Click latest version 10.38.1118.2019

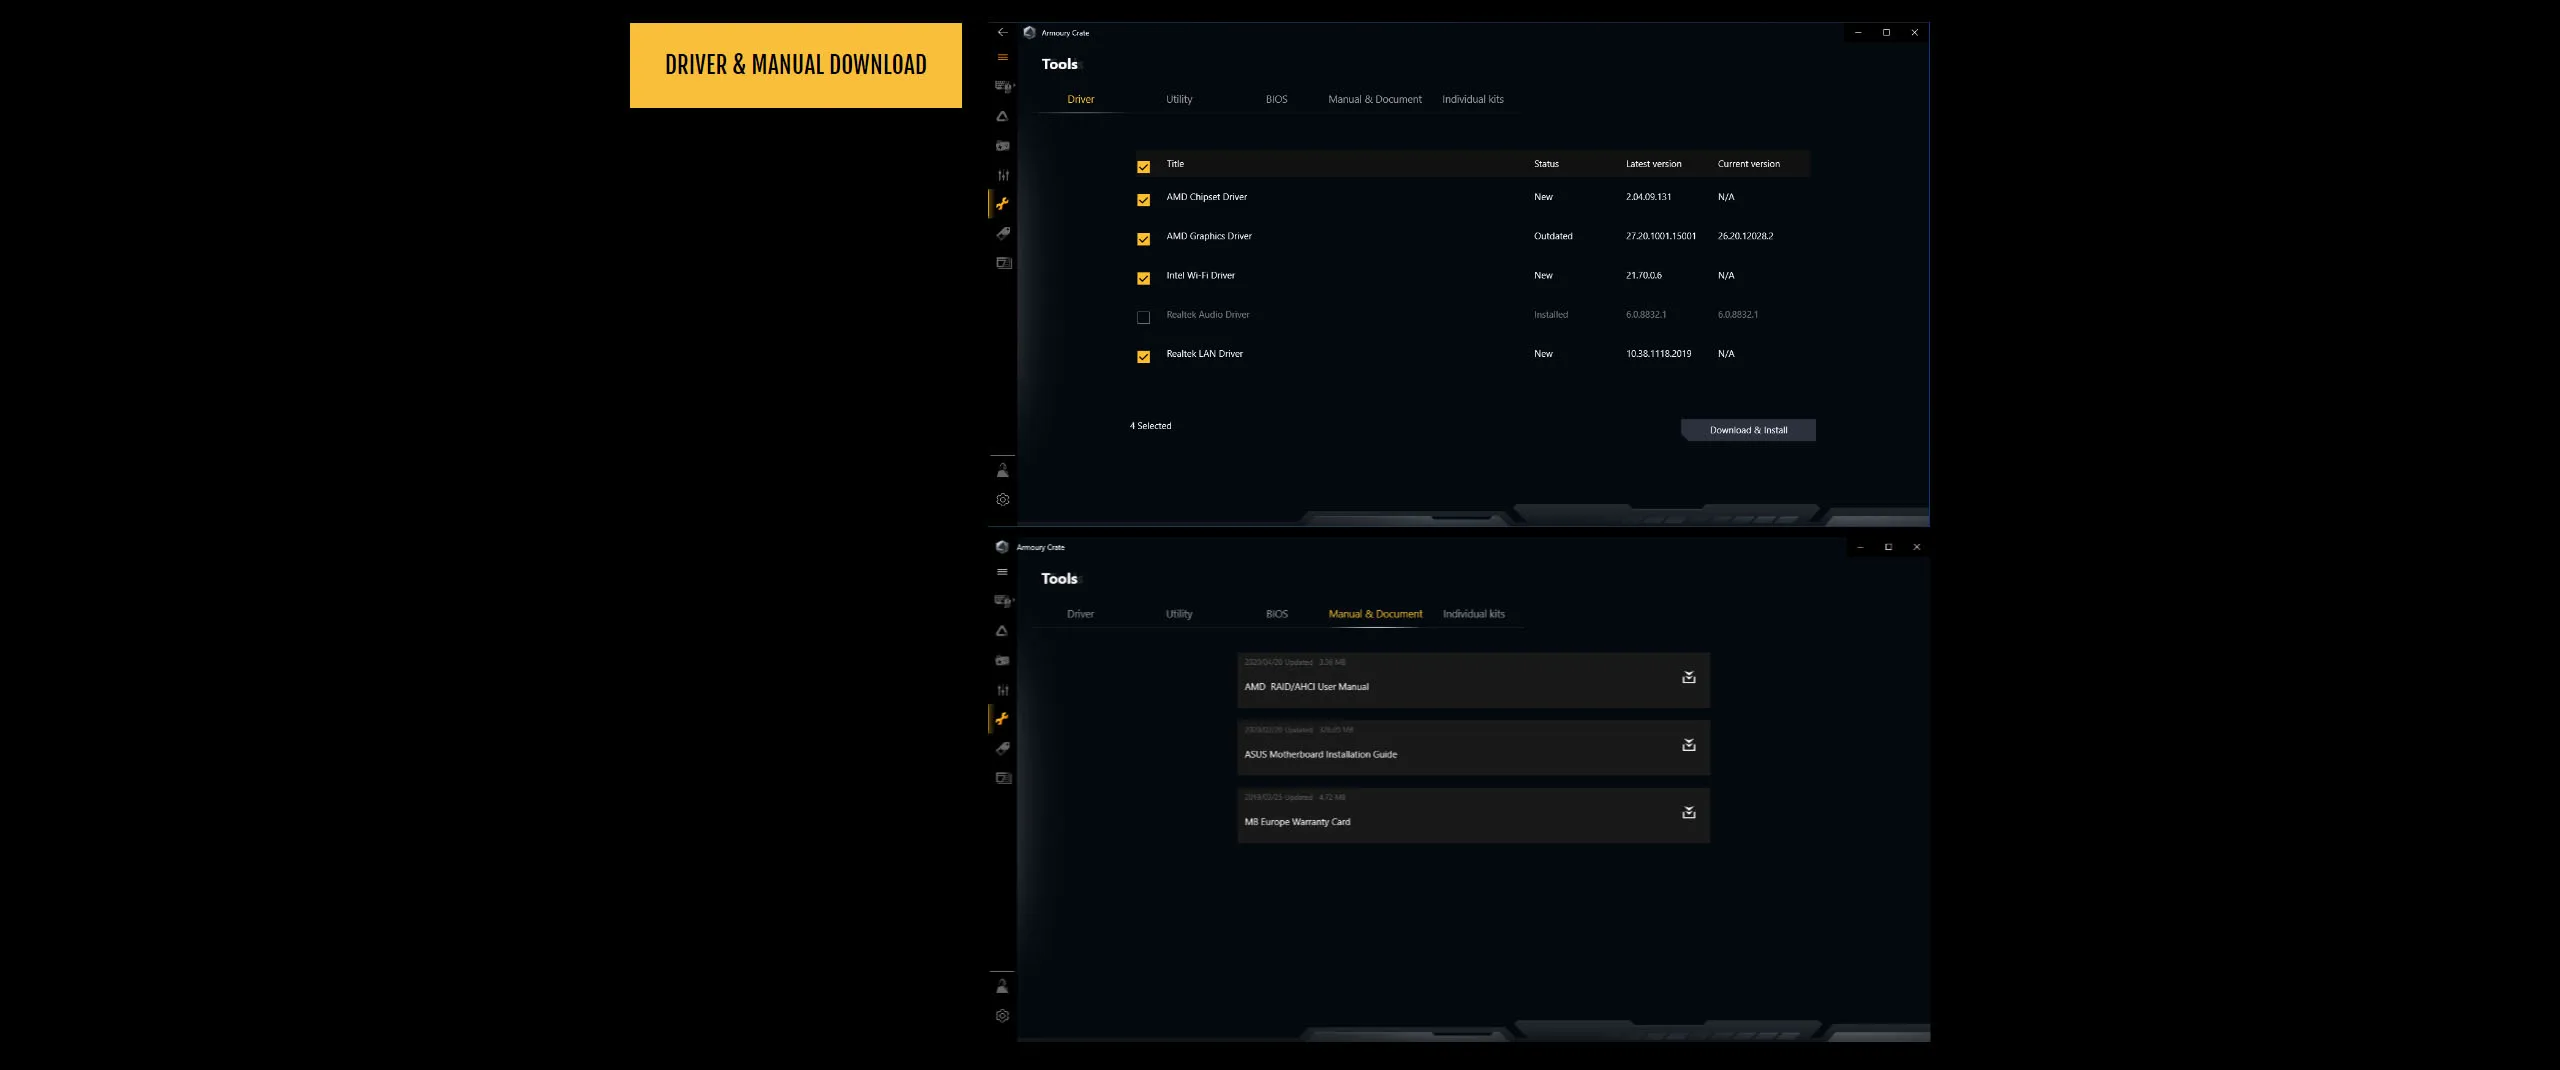click(1658, 354)
